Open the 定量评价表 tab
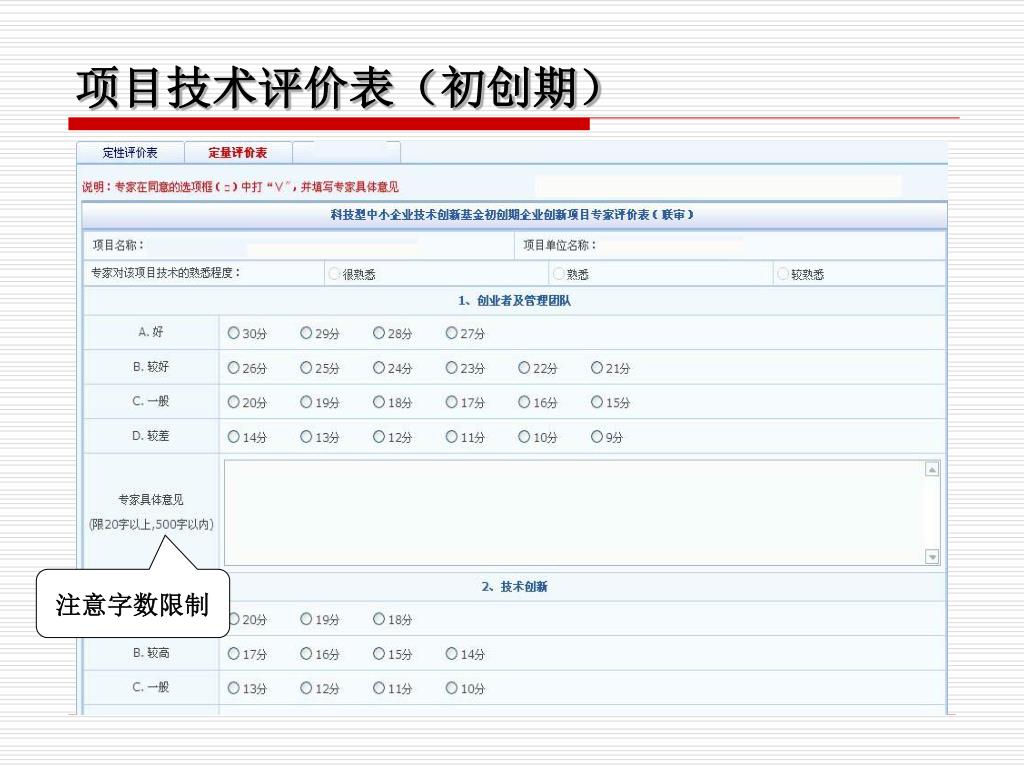 pos(238,153)
